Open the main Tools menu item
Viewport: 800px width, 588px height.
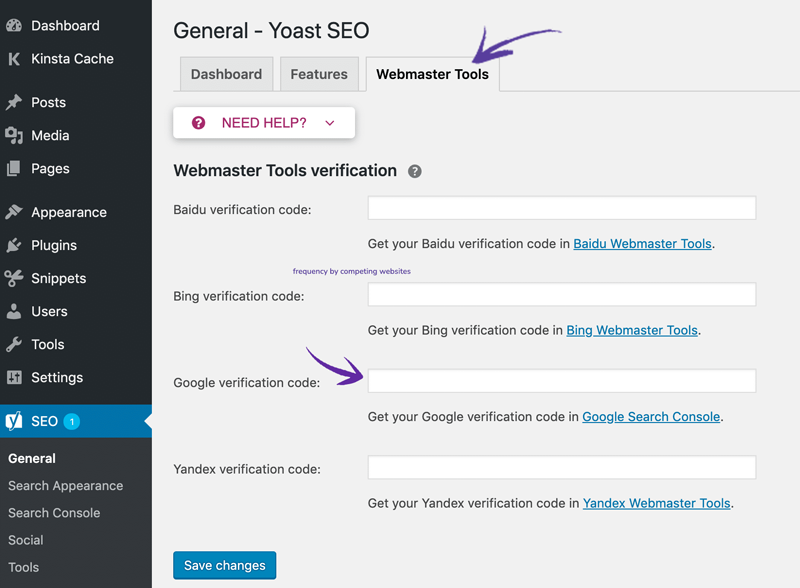tap(47, 345)
